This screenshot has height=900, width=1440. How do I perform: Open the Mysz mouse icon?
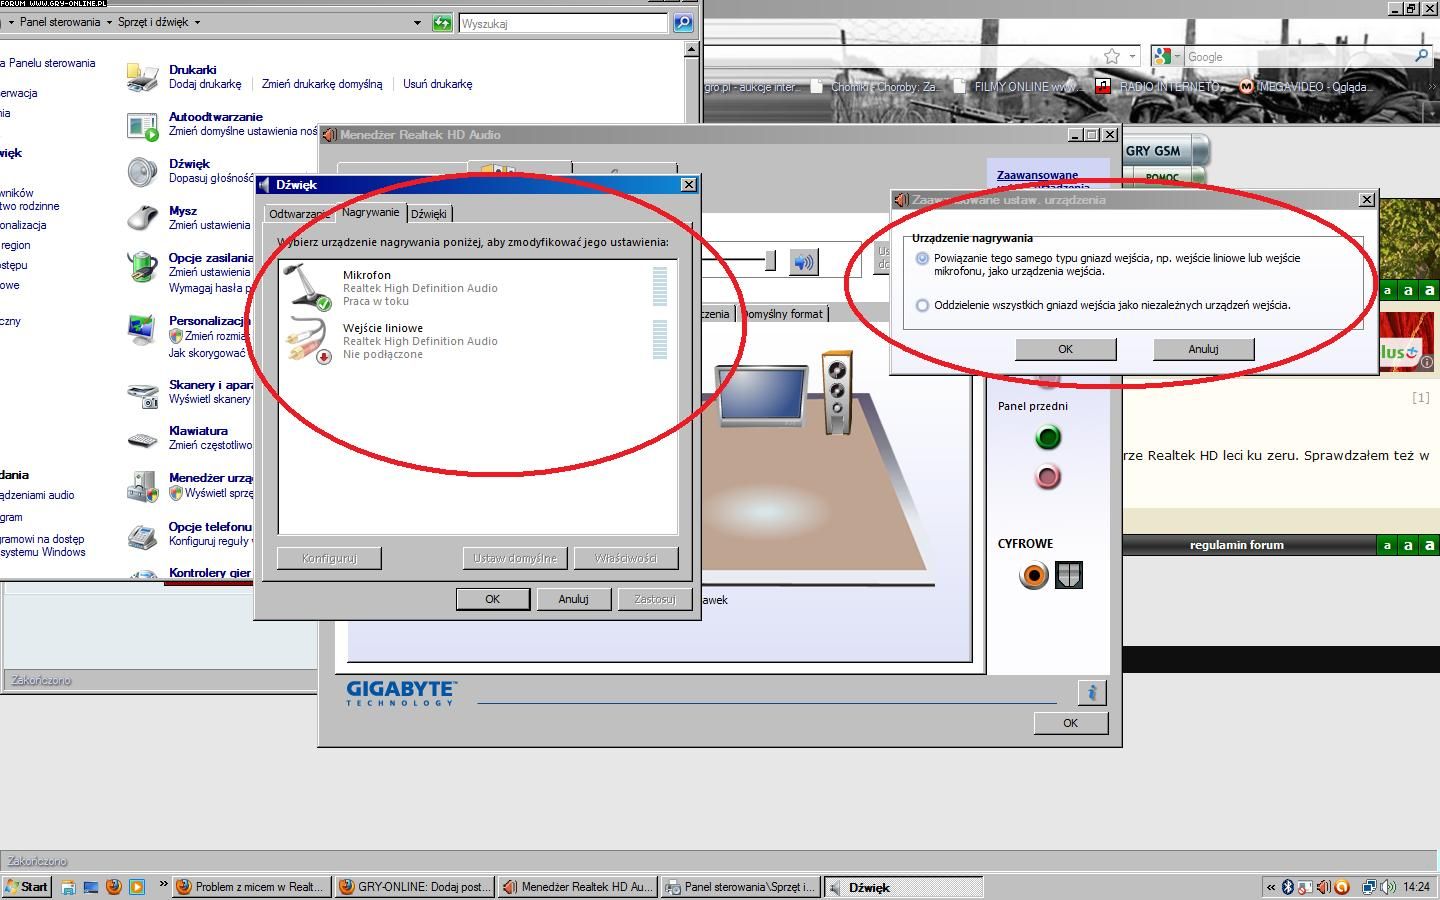point(142,218)
